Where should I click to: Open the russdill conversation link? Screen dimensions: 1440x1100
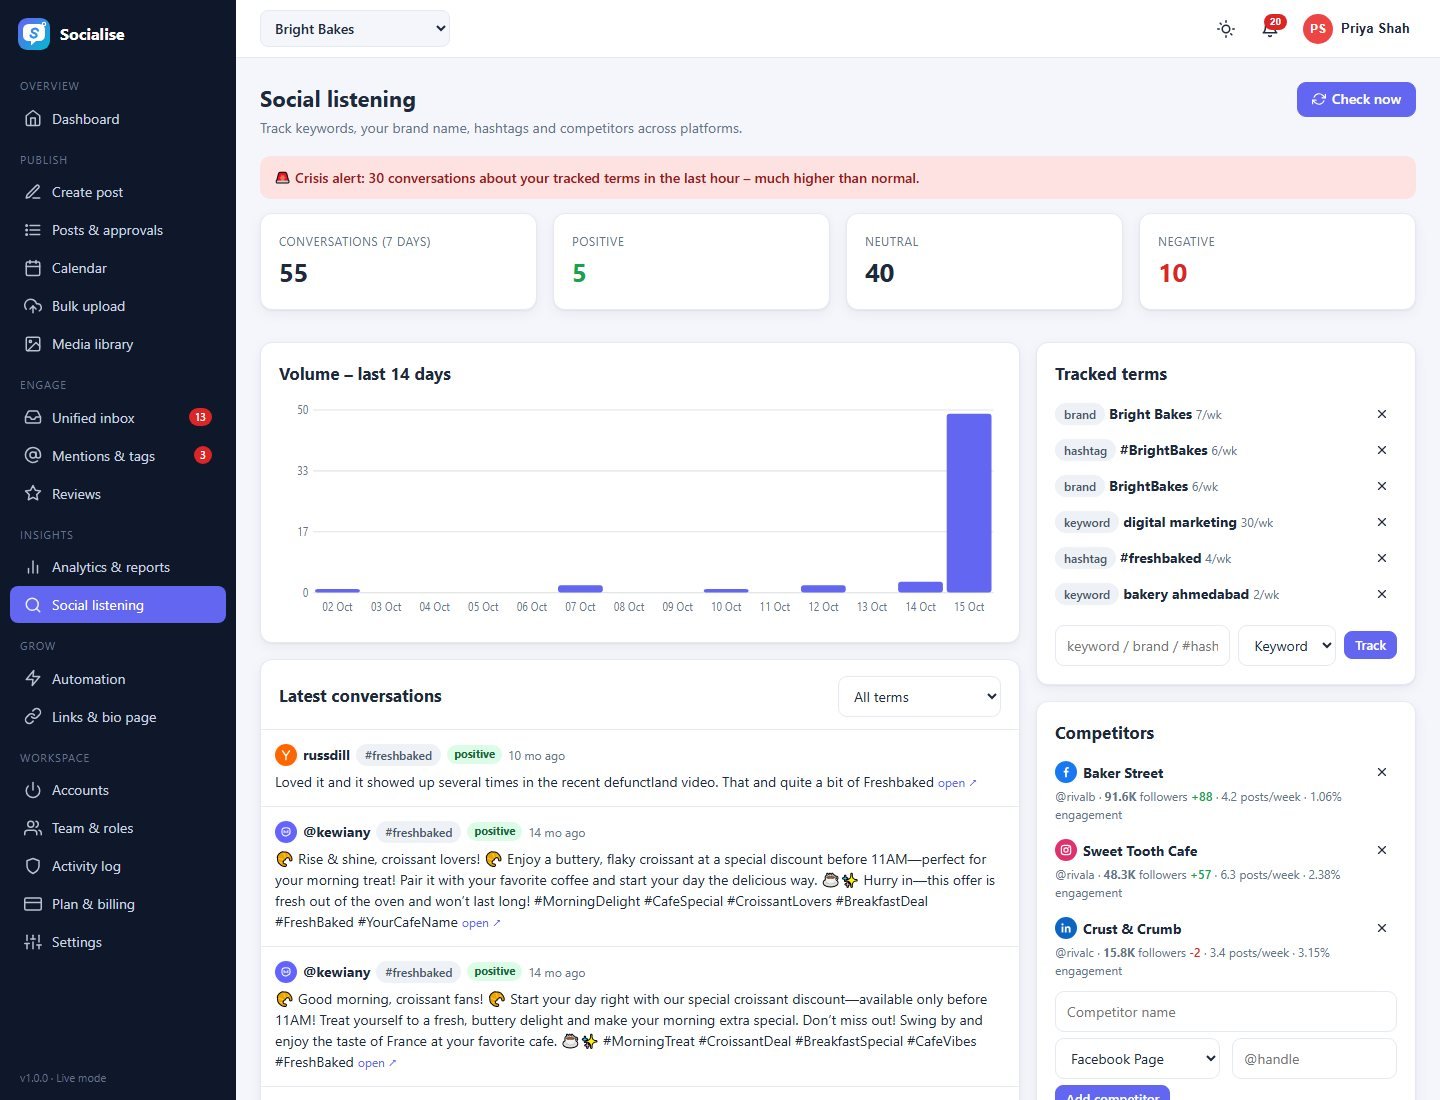(x=957, y=783)
